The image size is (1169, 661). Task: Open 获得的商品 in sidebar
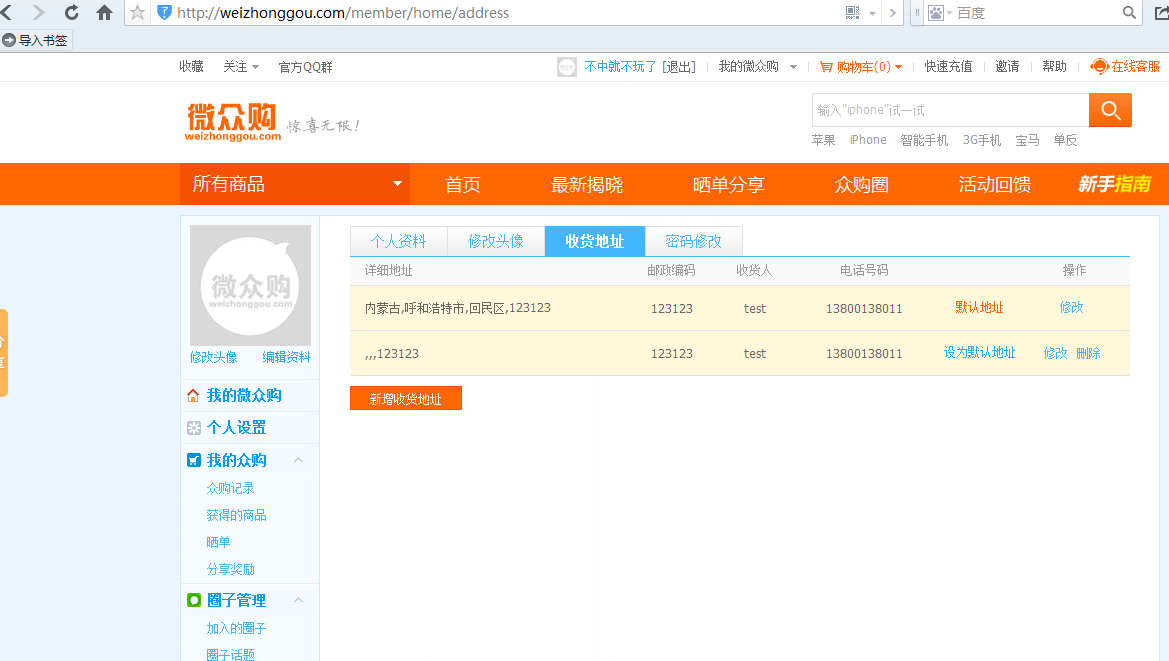236,515
